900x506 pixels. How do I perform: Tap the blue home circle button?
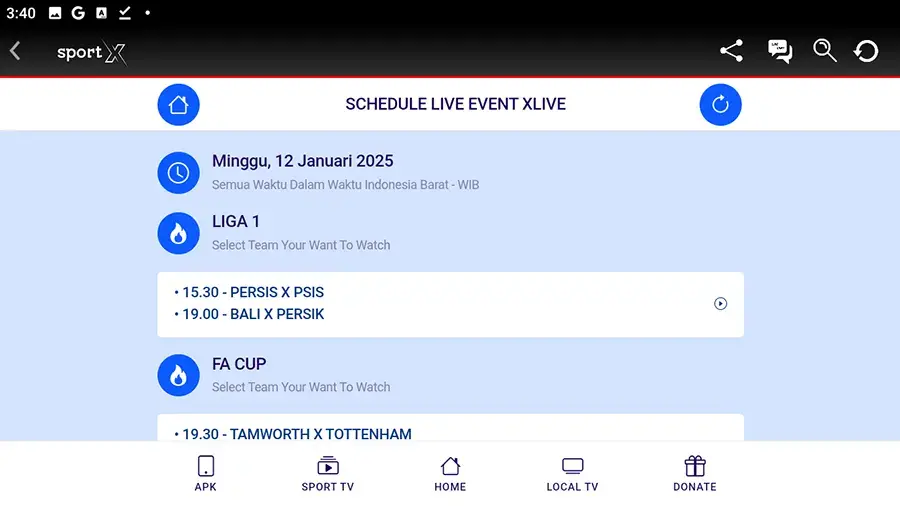[178, 104]
